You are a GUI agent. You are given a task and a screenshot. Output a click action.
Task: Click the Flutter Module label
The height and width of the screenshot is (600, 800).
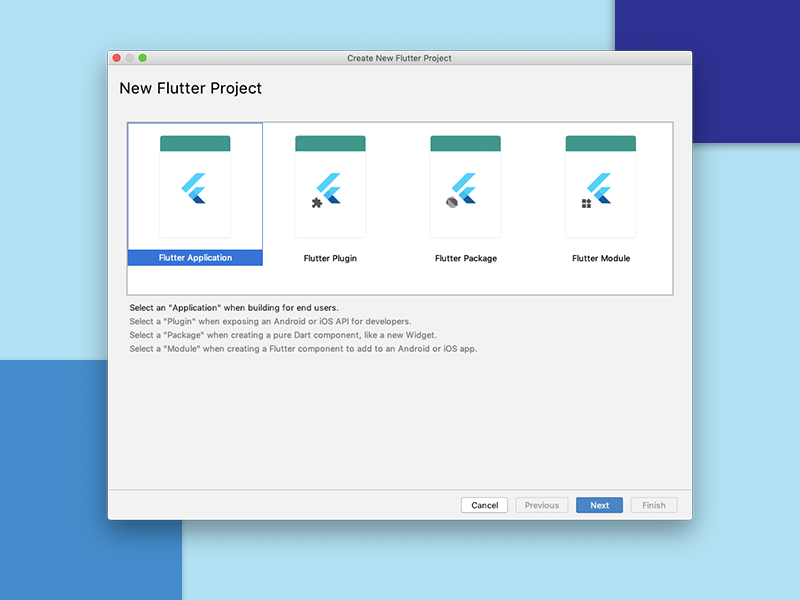pos(601,258)
